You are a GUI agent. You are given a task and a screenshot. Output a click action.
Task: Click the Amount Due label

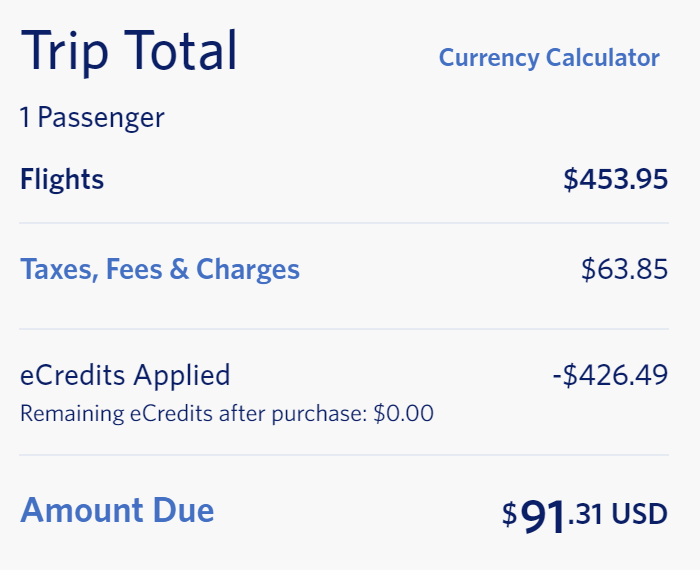click(x=117, y=510)
